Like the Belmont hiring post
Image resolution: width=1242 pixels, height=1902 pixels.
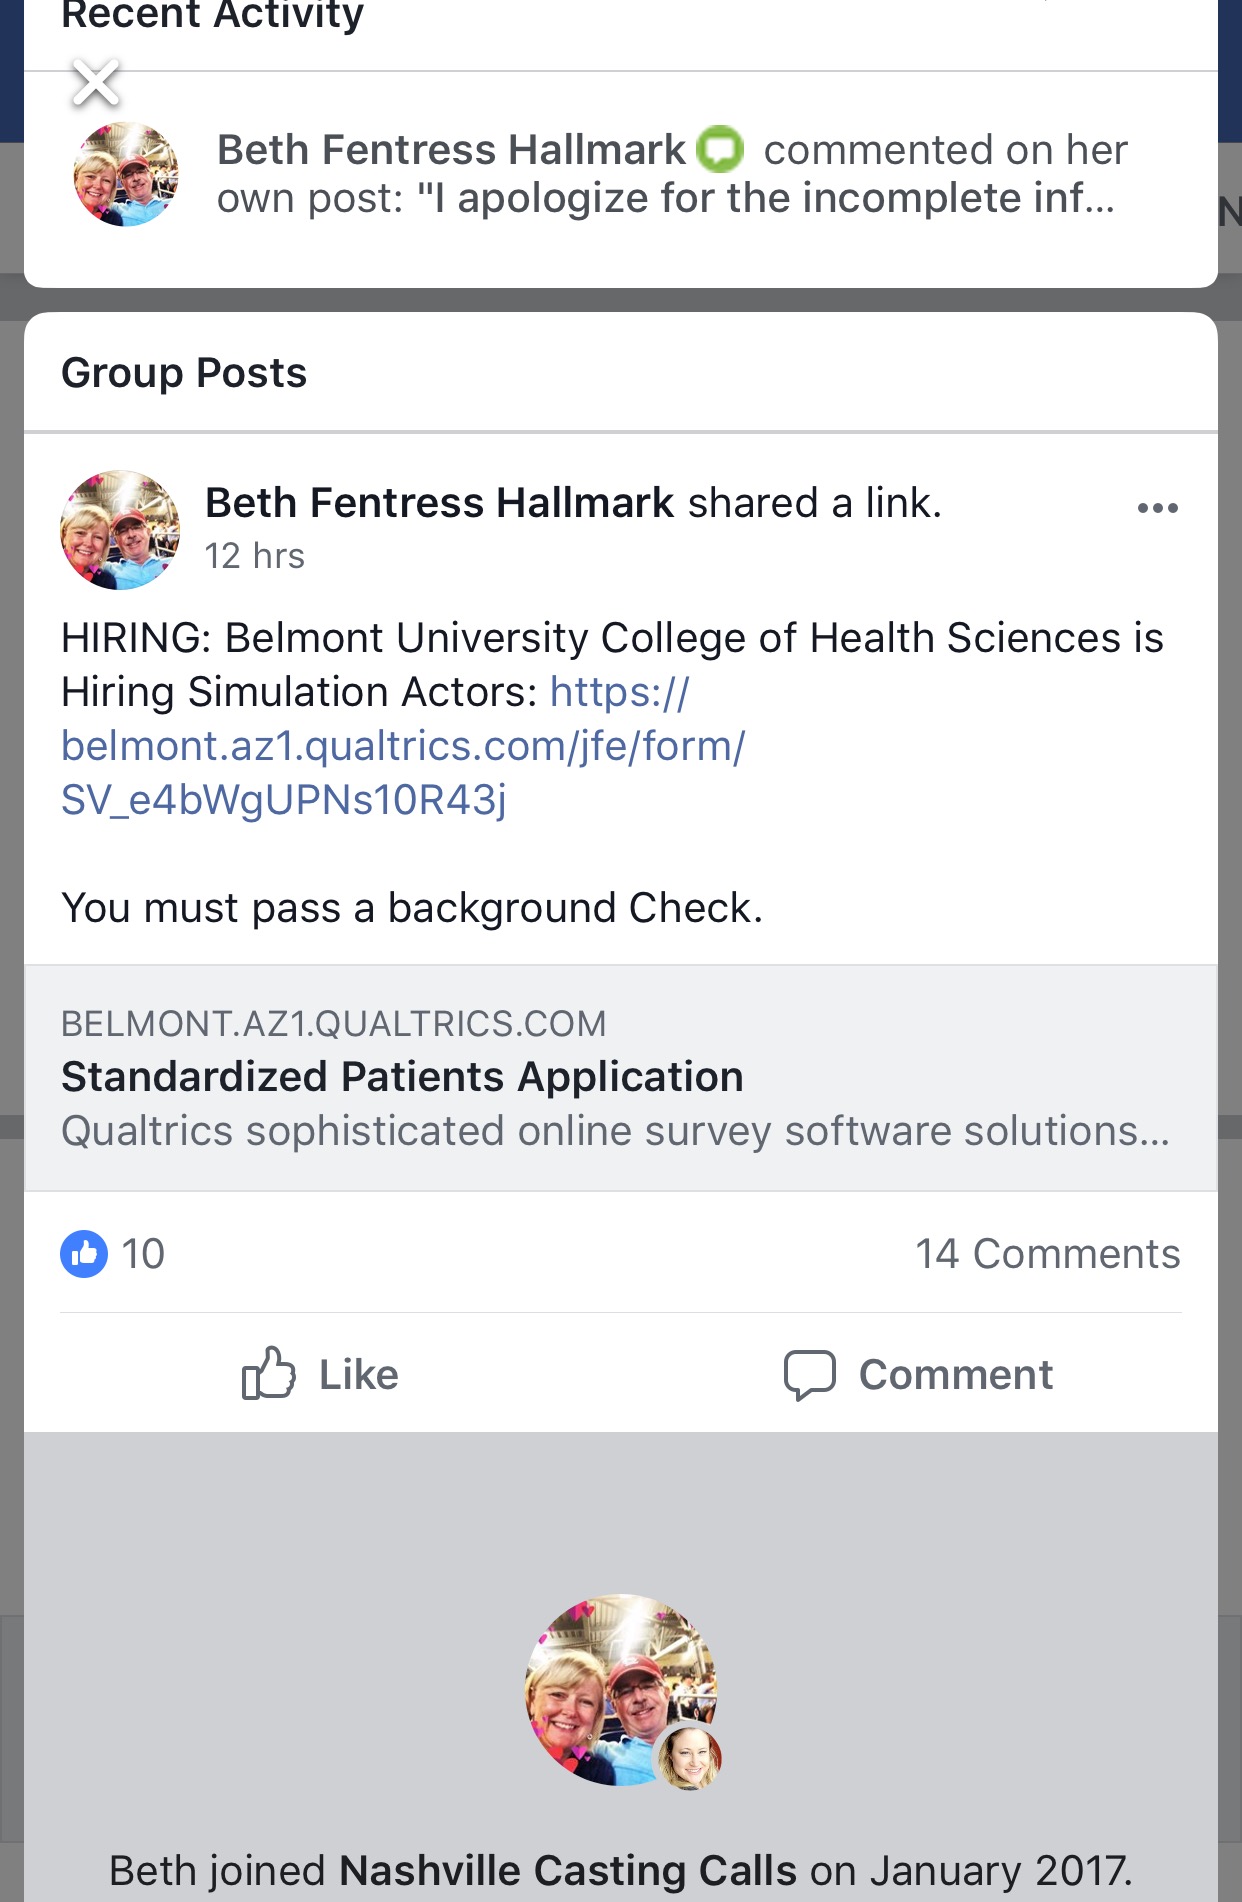(x=320, y=1374)
